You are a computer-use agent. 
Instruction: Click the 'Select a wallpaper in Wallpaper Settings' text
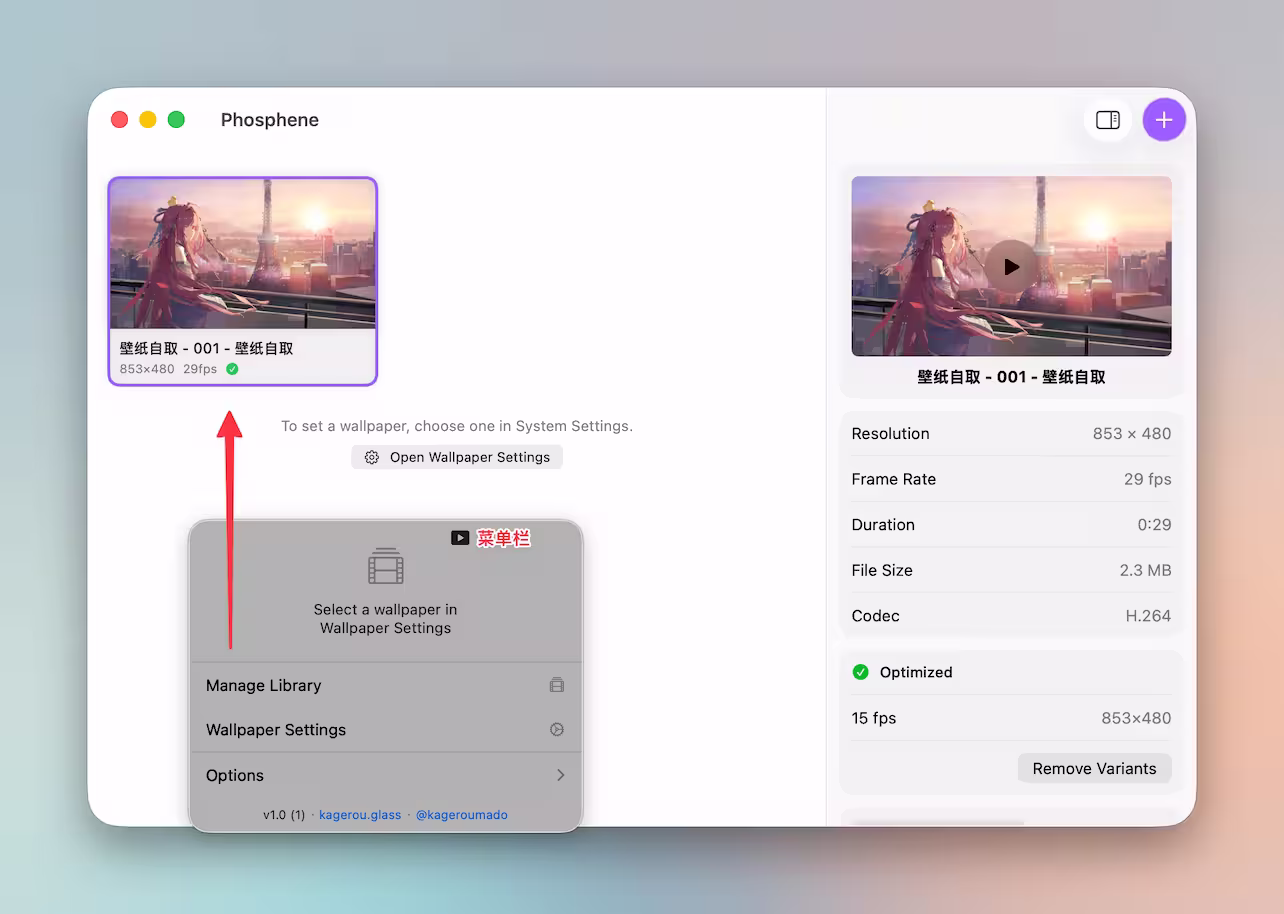(x=385, y=619)
